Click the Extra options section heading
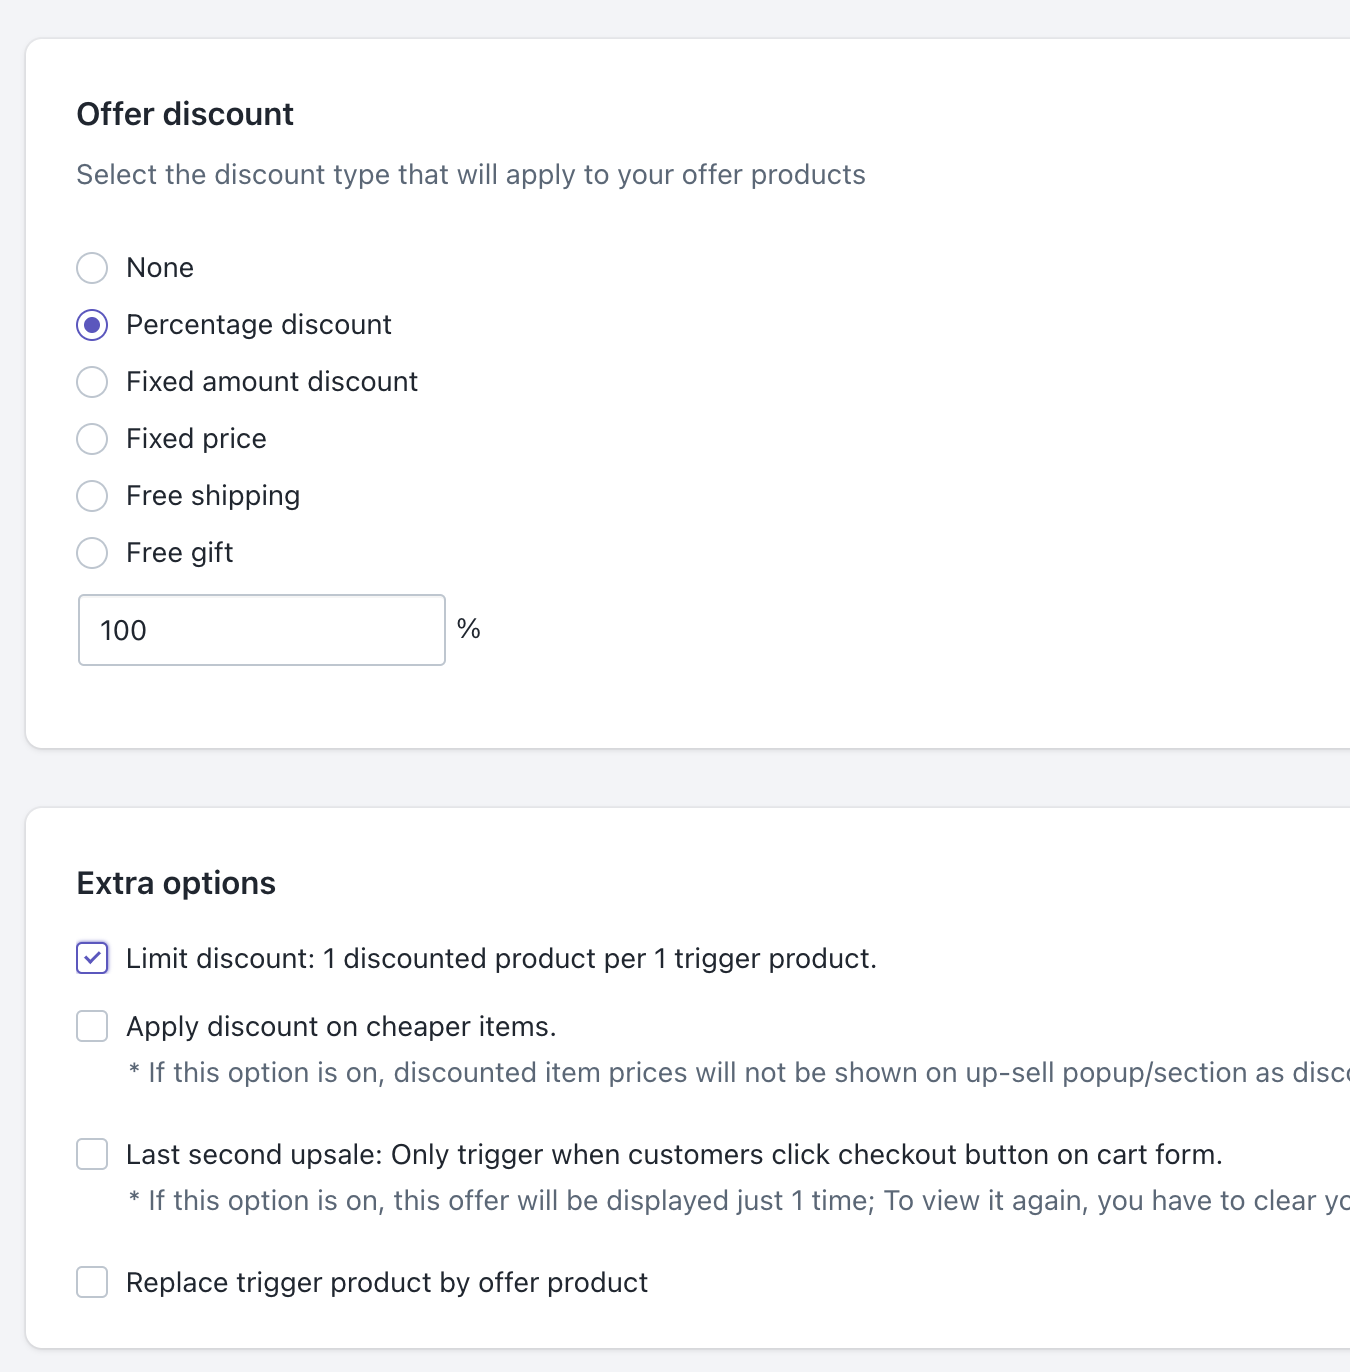This screenshot has height=1372, width=1350. pyautogui.click(x=176, y=883)
